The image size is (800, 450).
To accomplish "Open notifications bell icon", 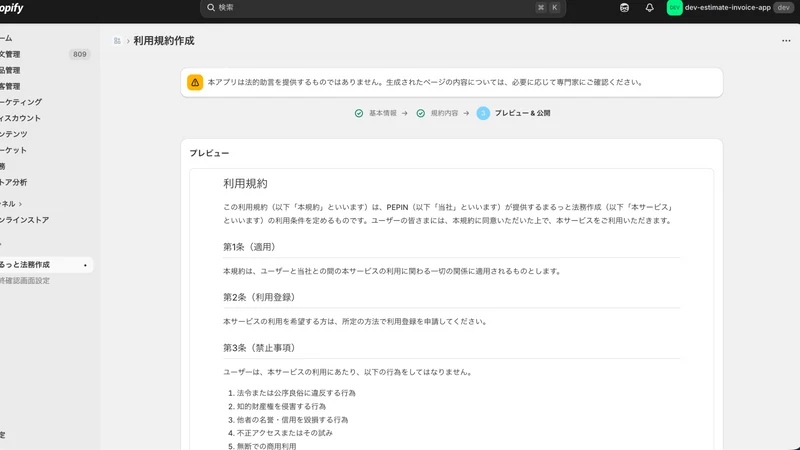I will 649,8.
